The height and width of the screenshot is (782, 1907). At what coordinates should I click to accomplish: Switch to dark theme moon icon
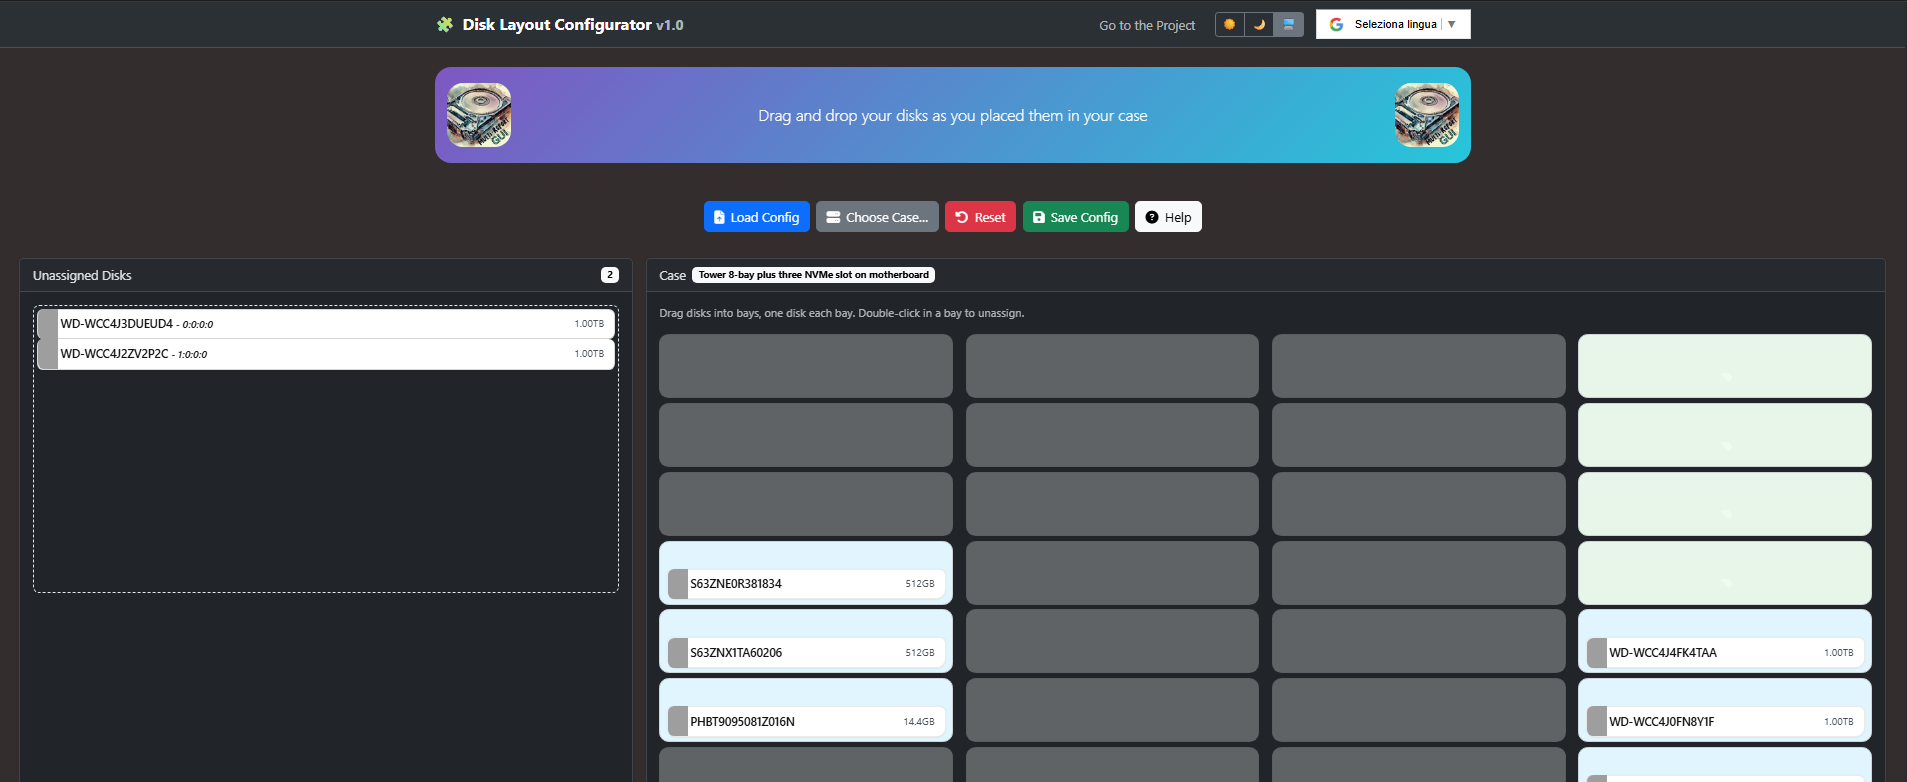click(x=1259, y=24)
